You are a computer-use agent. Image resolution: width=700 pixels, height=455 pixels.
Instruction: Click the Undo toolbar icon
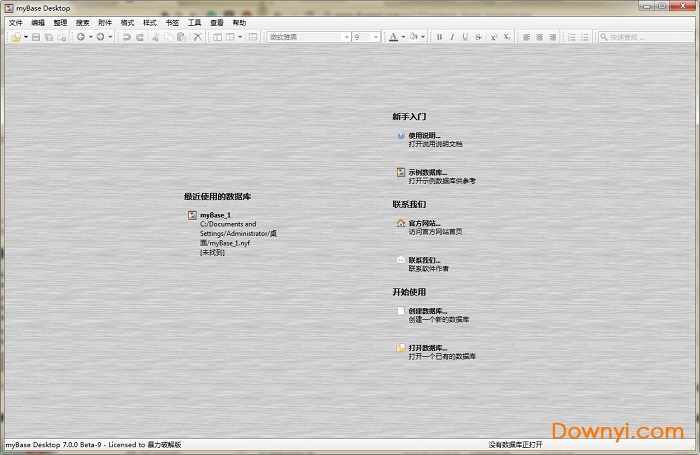tap(127, 37)
